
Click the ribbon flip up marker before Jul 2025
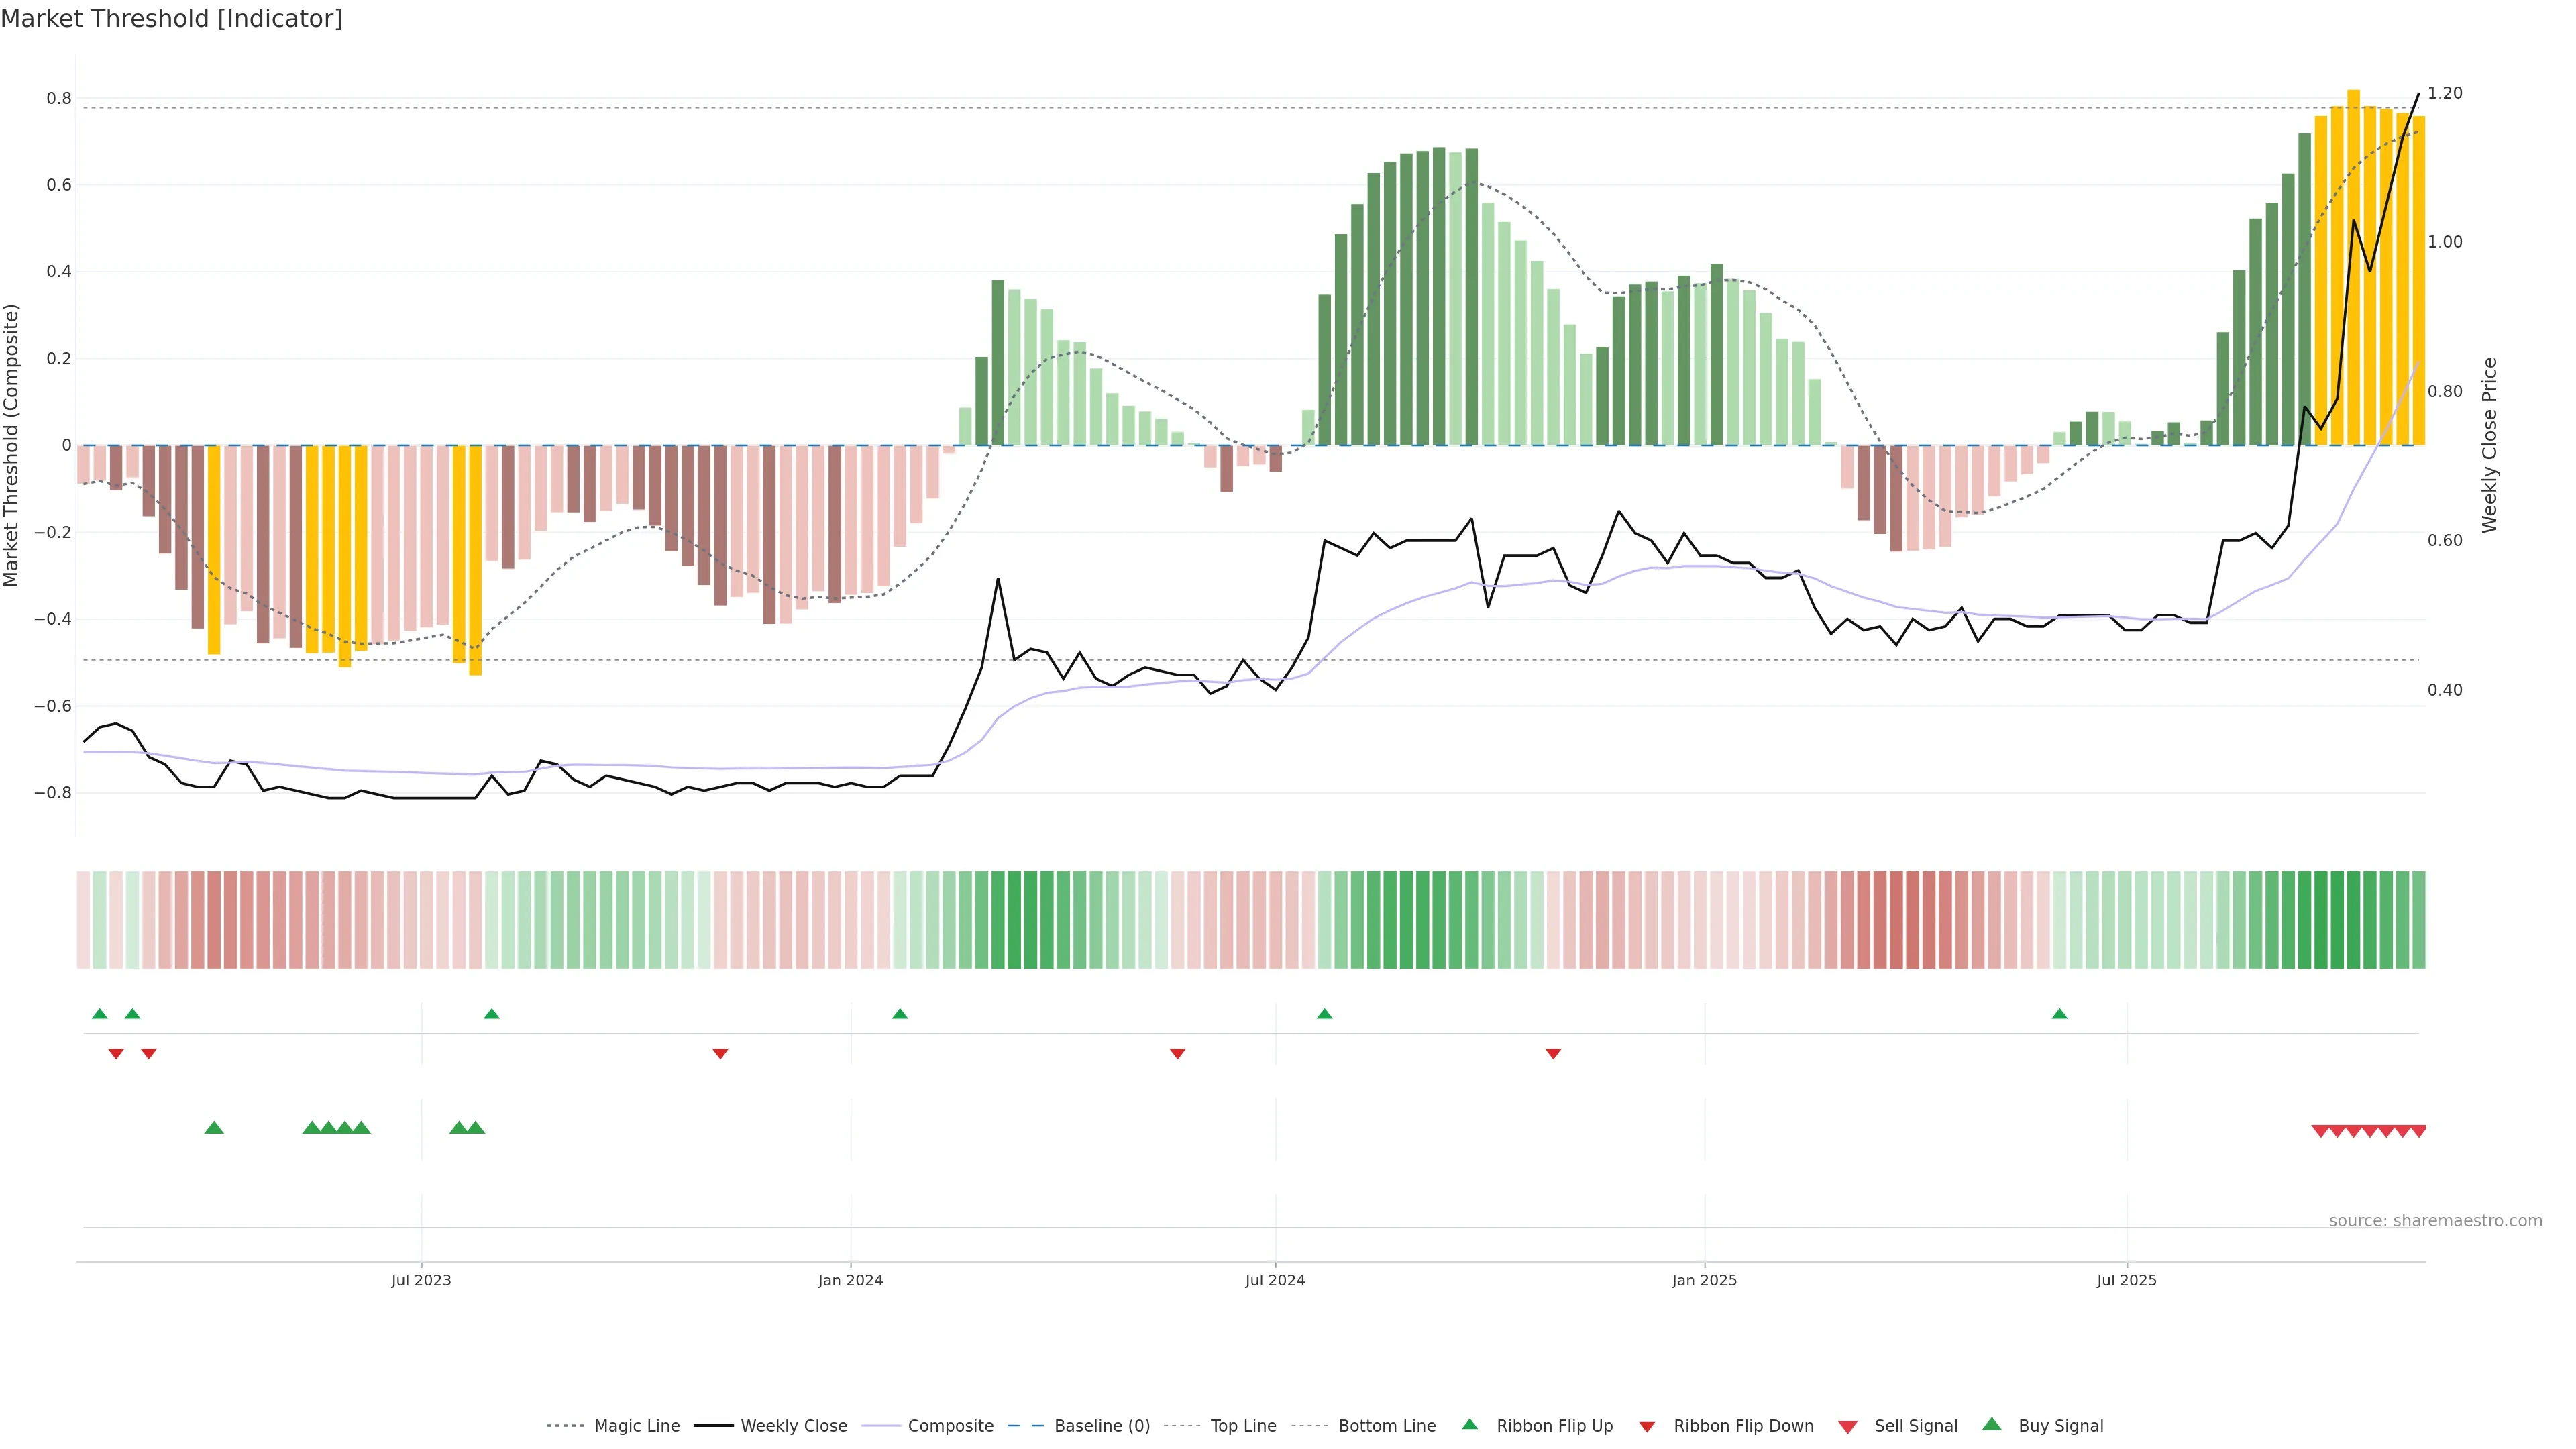coord(2059,1014)
